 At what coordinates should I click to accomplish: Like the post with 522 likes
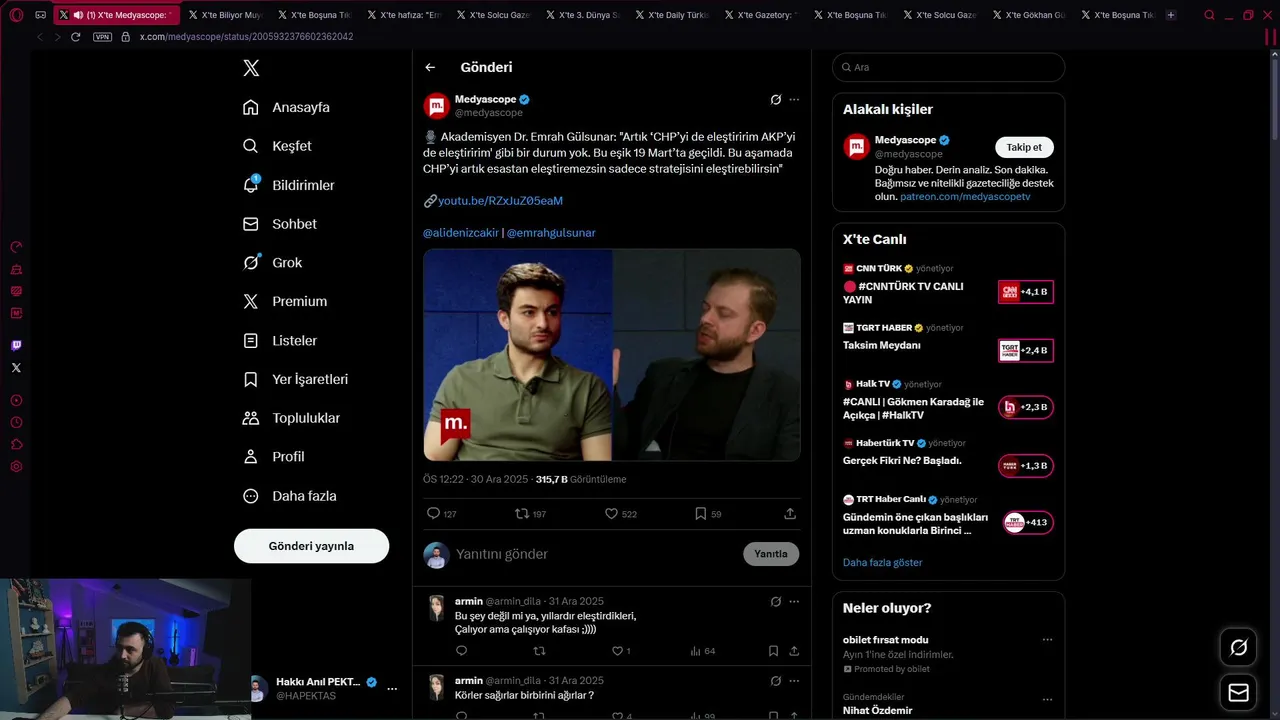620,513
